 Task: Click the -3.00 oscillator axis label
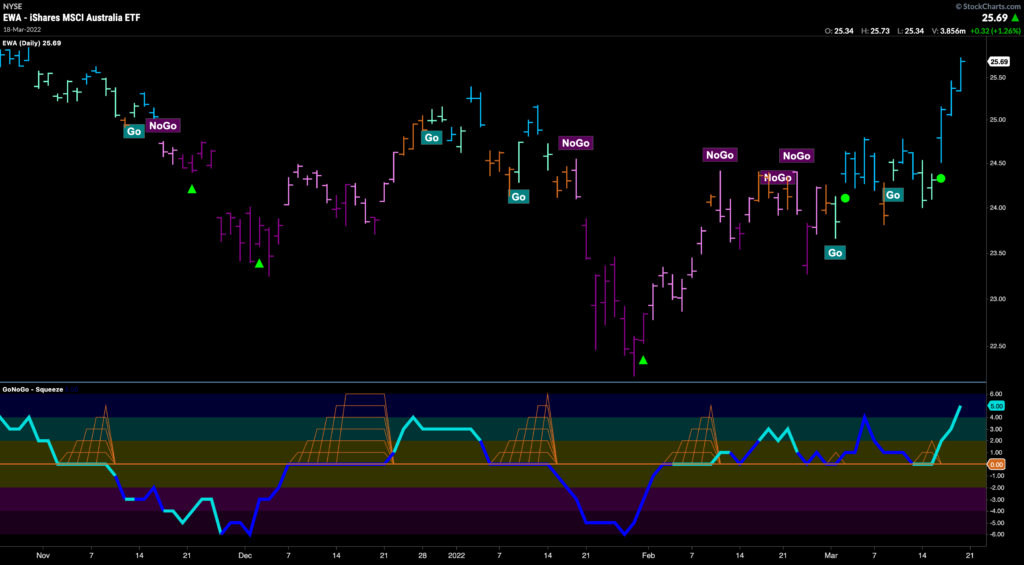click(x=996, y=499)
